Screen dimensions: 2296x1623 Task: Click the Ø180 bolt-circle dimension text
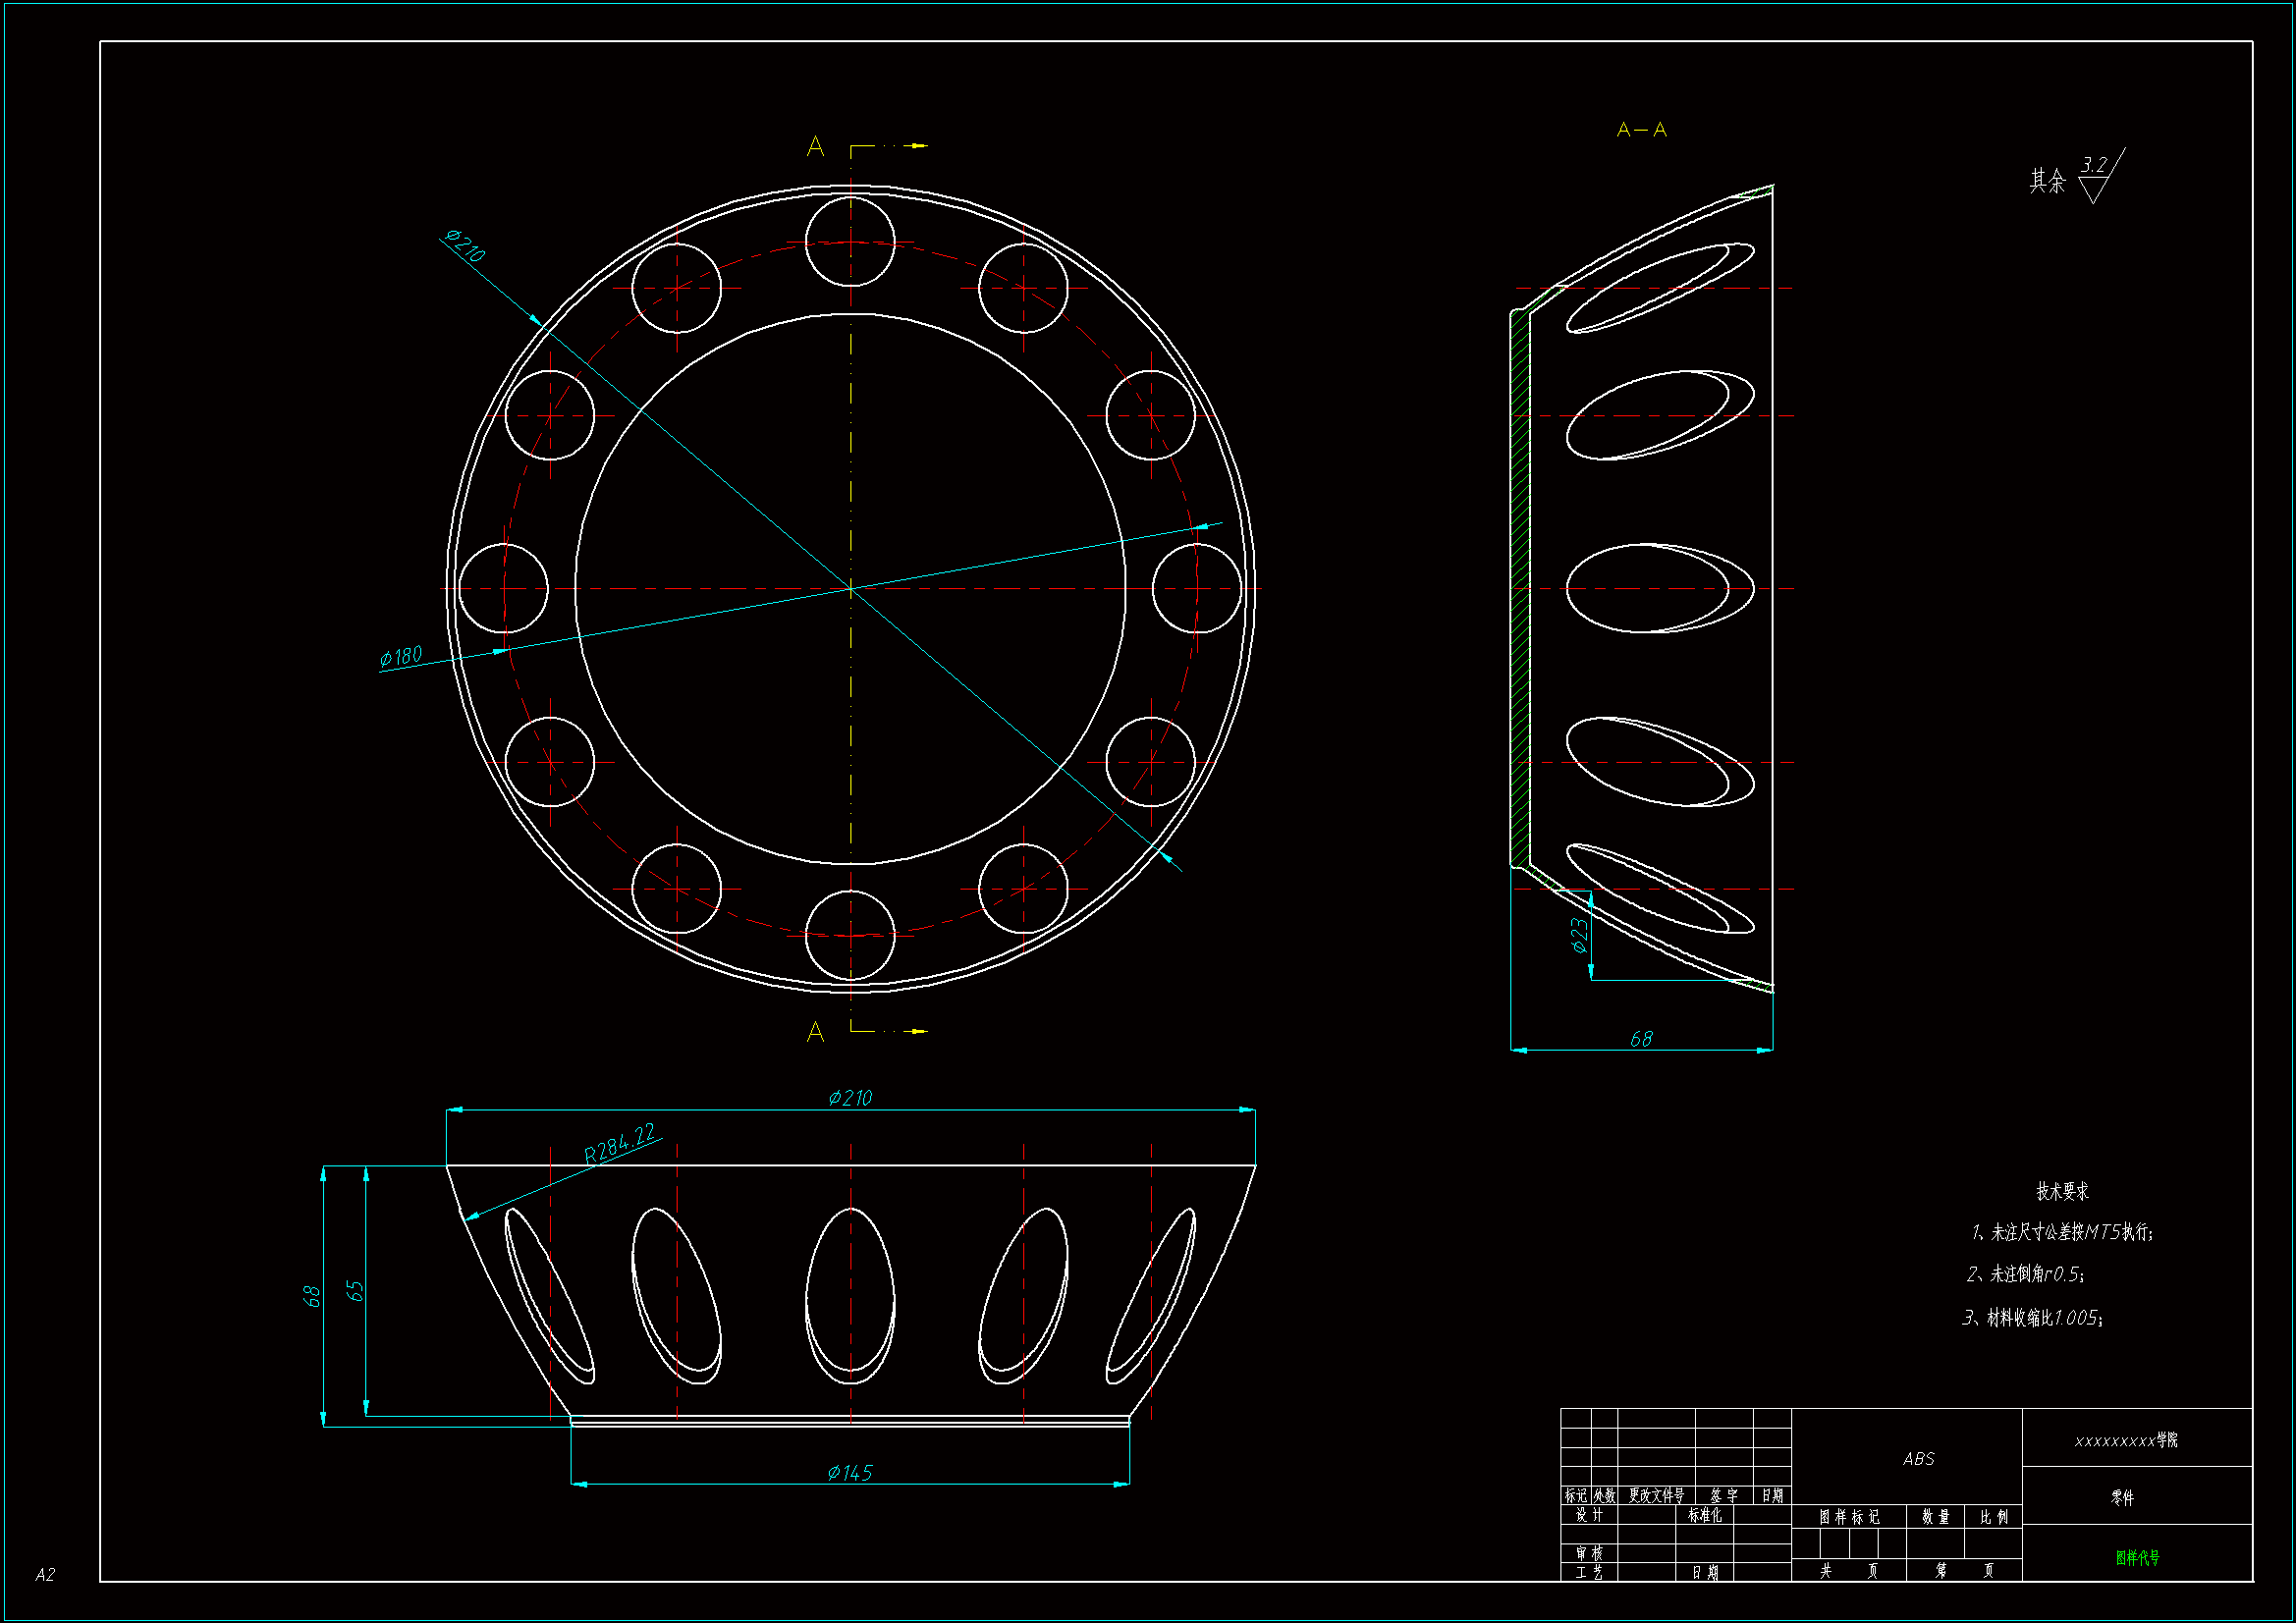click(401, 656)
